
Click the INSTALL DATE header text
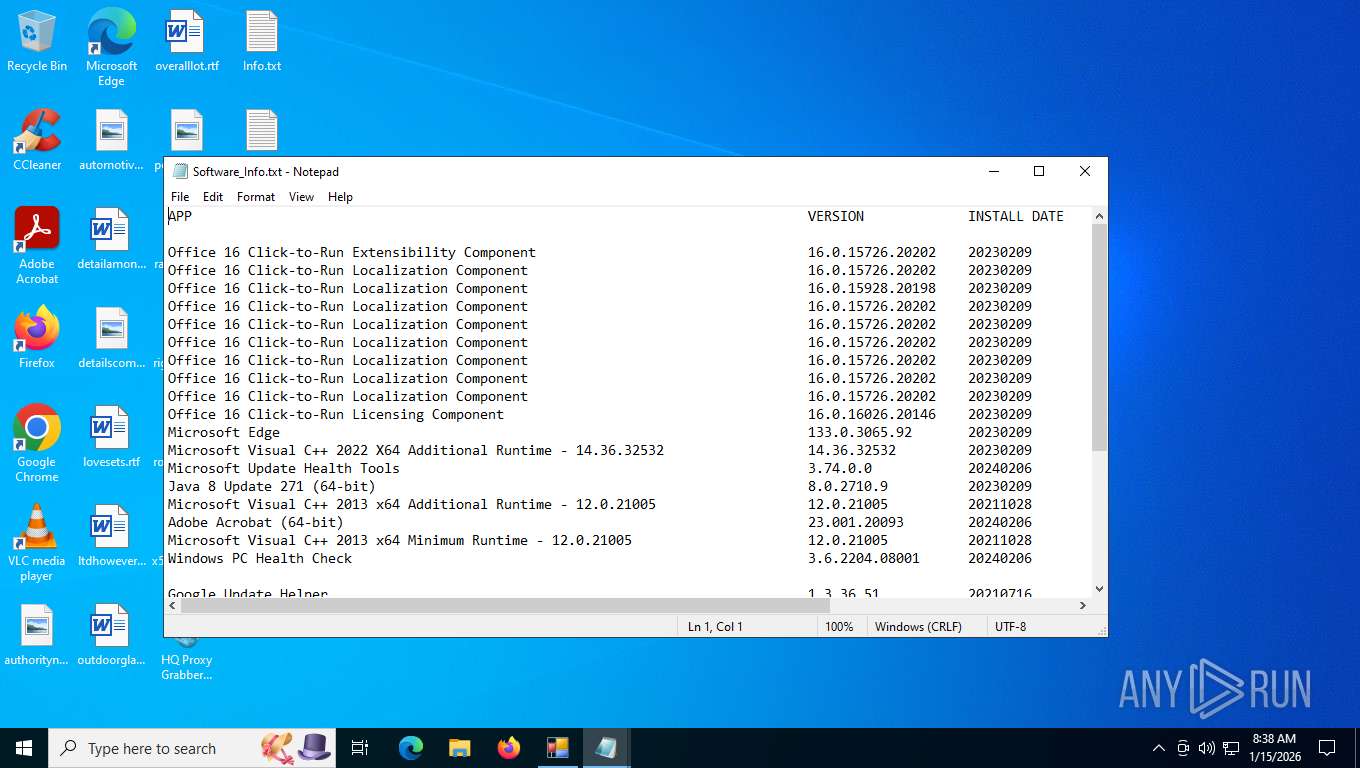[x=1016, y=216]
